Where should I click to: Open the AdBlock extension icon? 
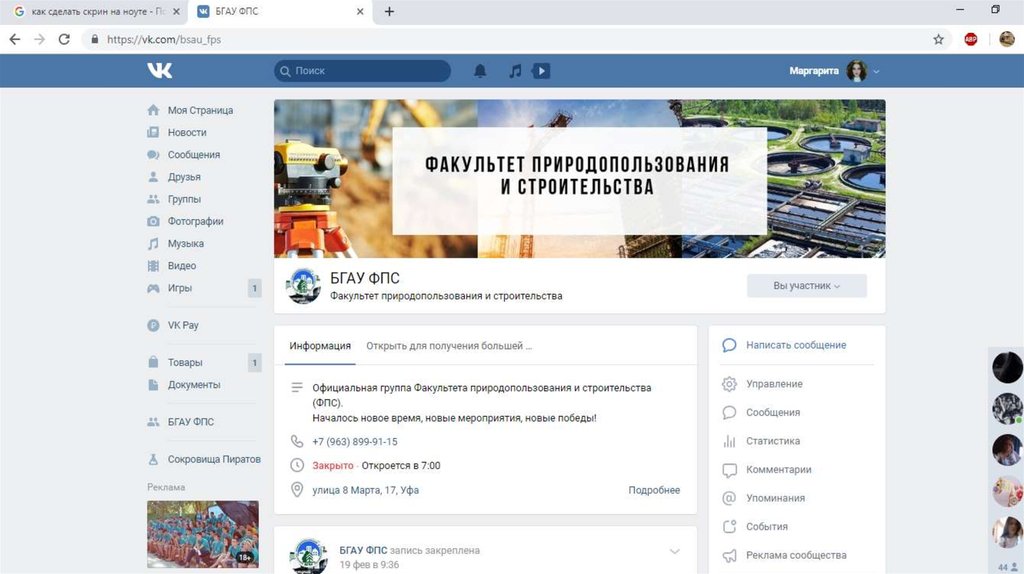[x=970, y=40]
